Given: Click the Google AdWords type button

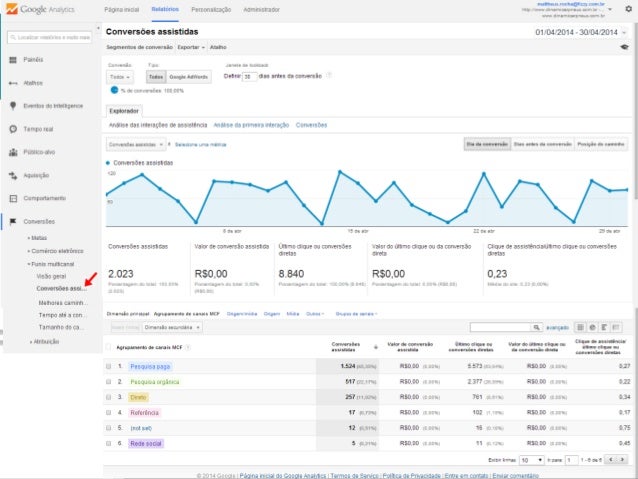Looking at the screenshot, I should click(x=189, y=76).
